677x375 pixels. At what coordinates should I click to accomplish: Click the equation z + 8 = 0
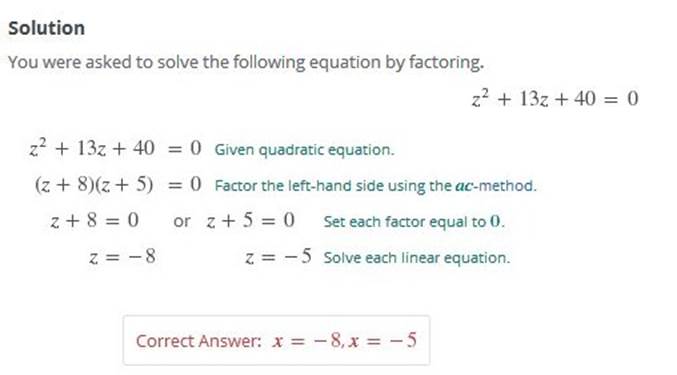[95, 221]
